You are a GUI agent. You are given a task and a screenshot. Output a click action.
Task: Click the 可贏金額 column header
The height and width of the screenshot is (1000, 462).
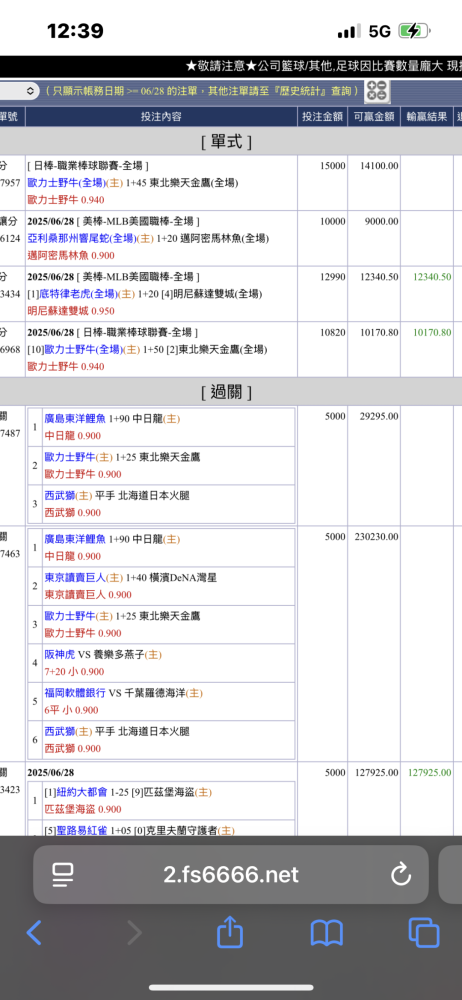(374, 117)
